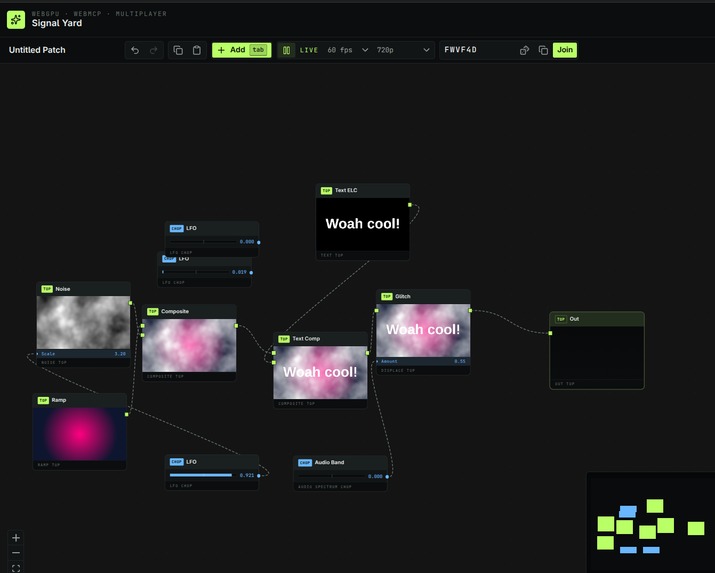Image resolution: width=715 pixels, height=573 pixels.
Task: Click output port of LFO valued 0.000
Action: (x=259, y=242)
